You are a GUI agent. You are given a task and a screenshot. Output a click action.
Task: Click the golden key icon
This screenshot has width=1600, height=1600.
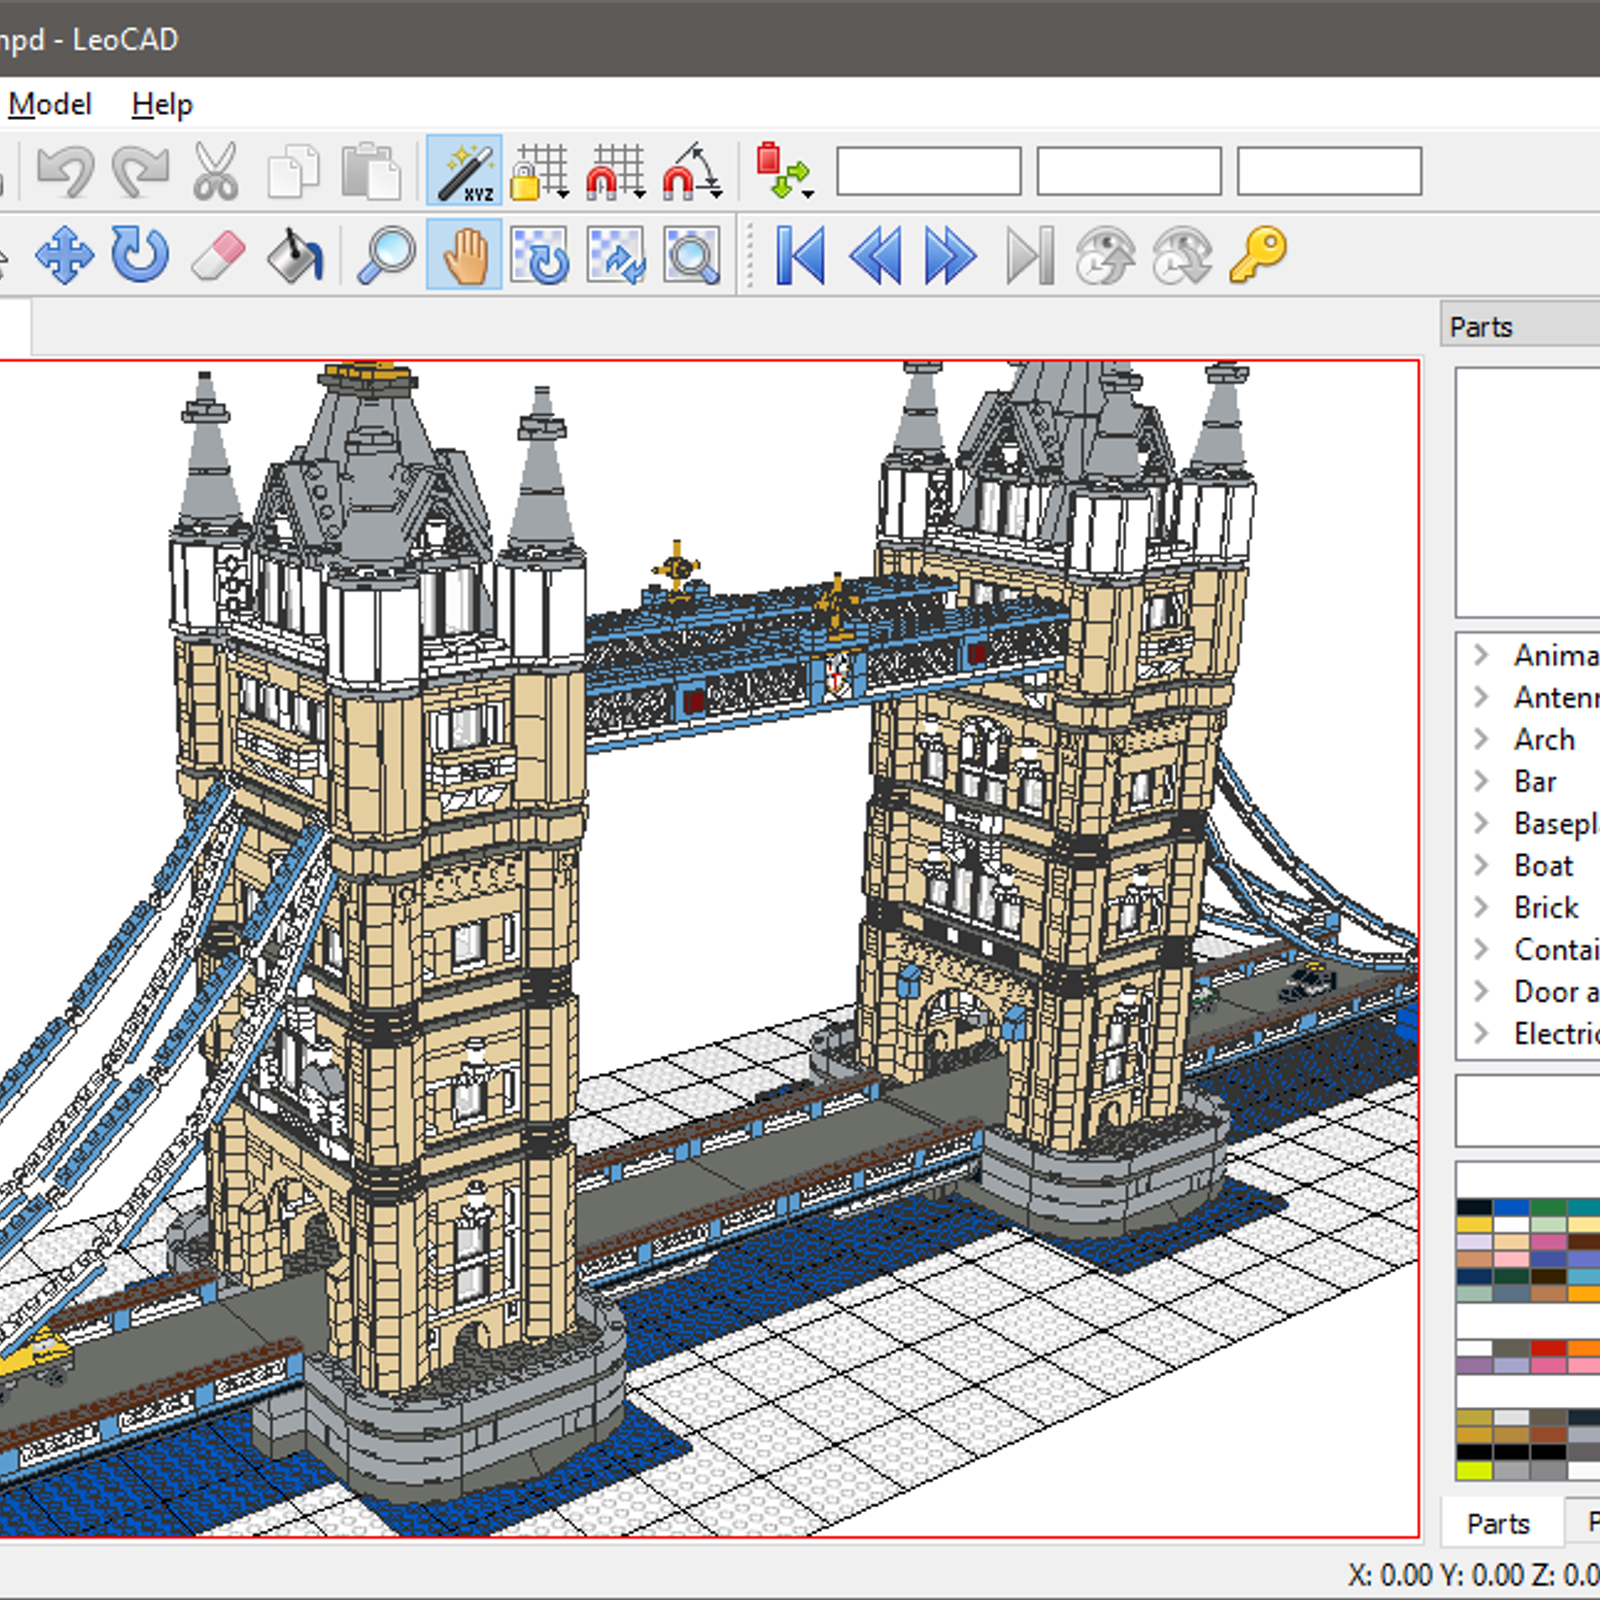1258,255
